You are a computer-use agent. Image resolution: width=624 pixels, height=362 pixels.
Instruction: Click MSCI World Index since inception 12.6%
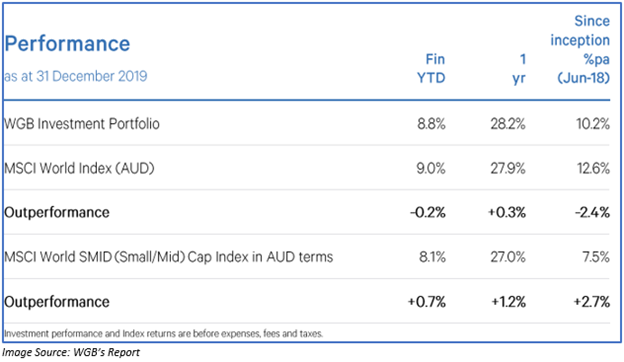(x=593, y=169)
